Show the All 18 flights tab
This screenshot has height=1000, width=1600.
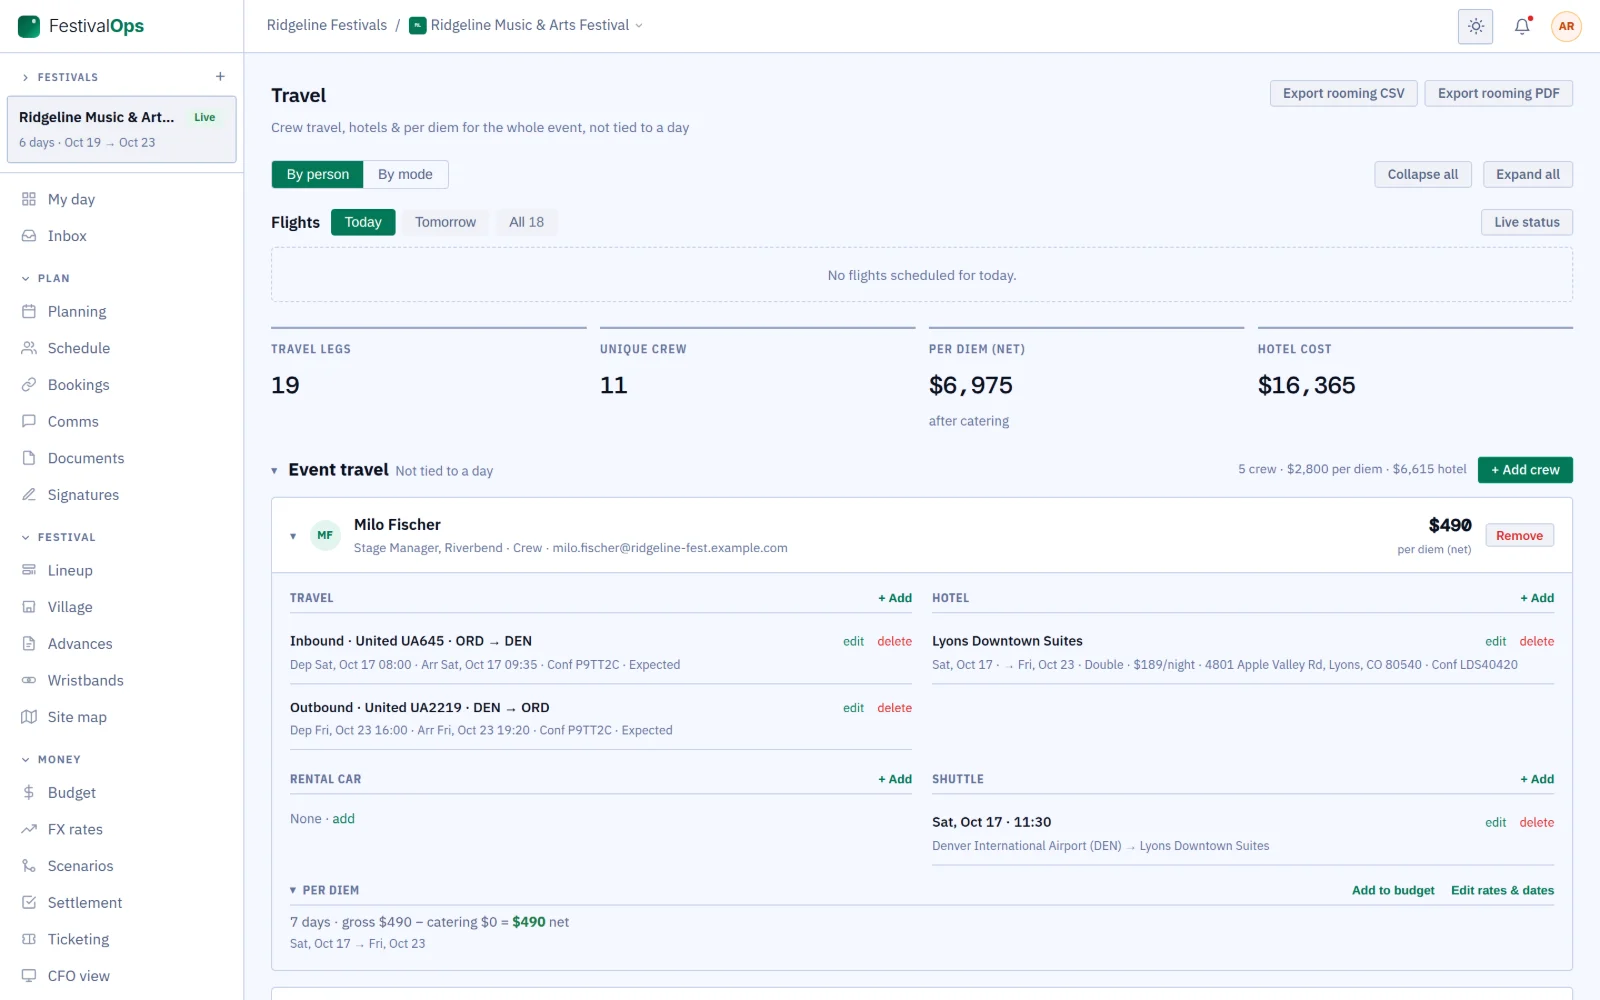tap(526, 222)
